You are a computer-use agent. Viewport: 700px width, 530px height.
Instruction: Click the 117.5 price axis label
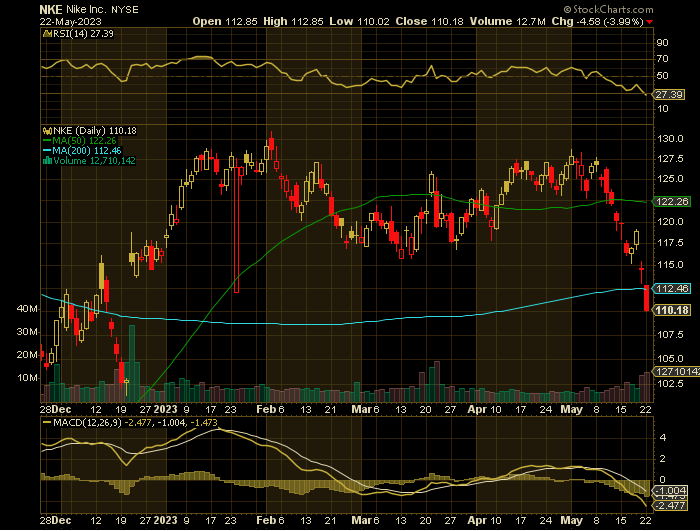(x=670, y=243)
